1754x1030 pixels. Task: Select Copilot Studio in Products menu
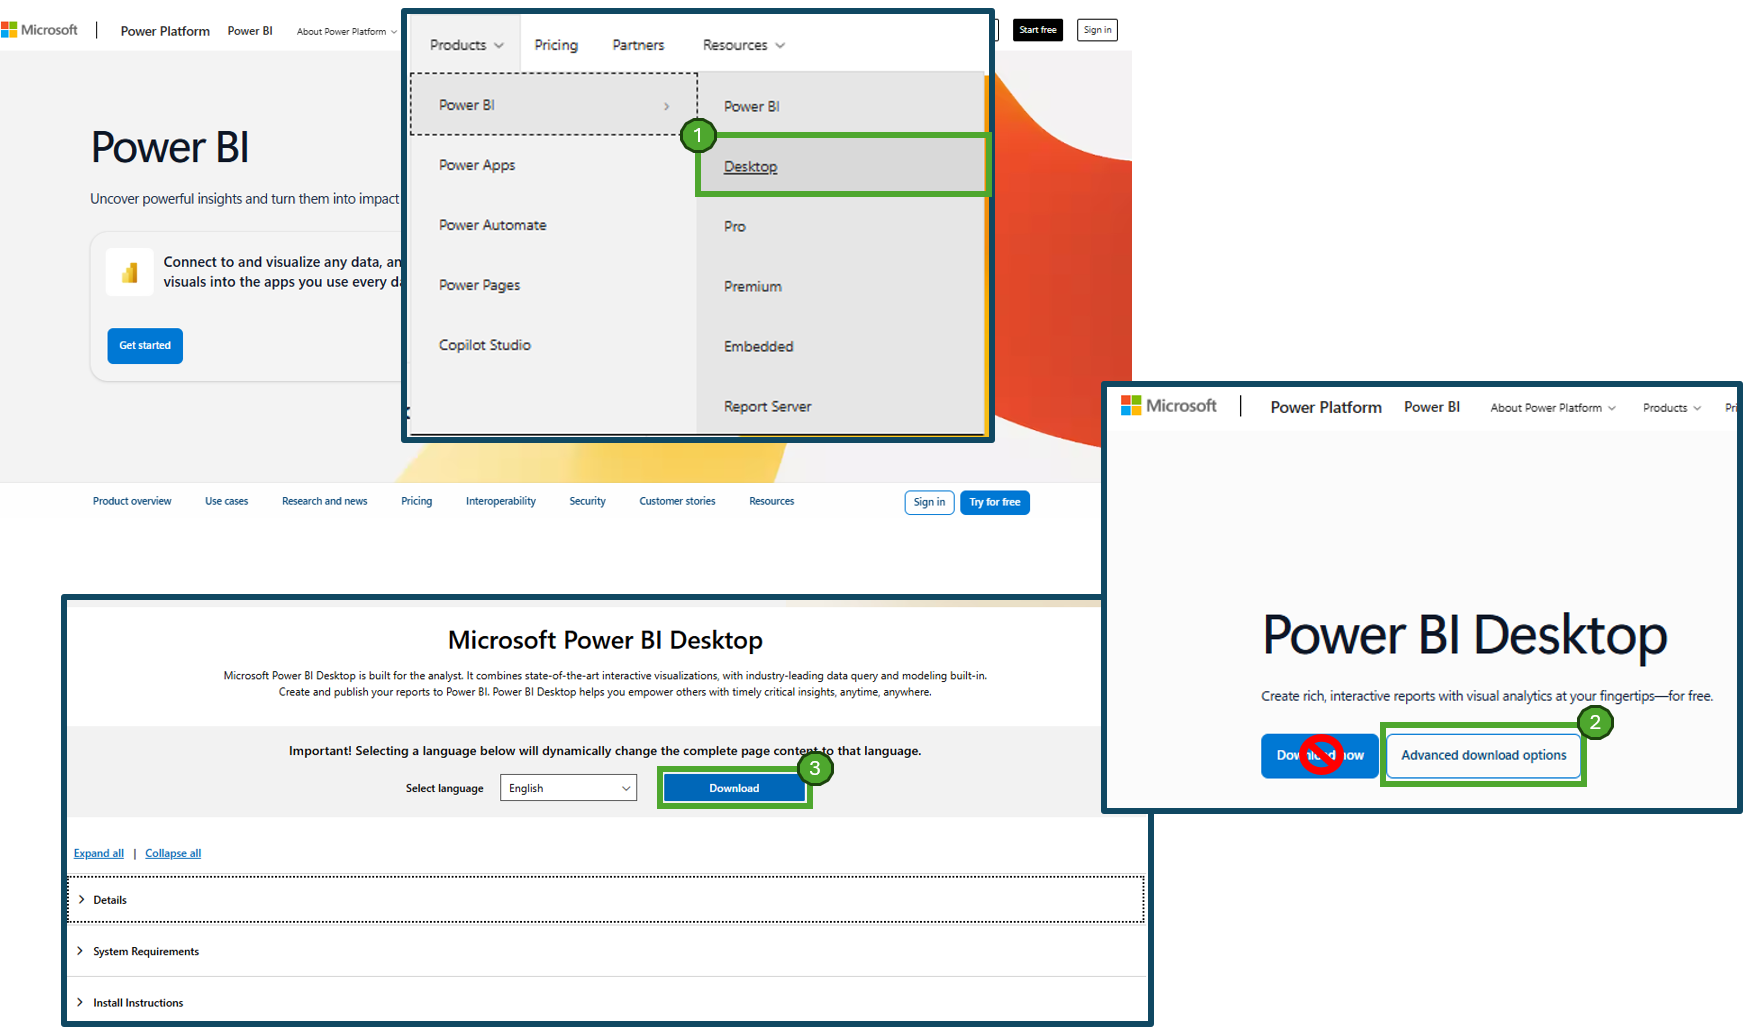click(x=484, y=345)
